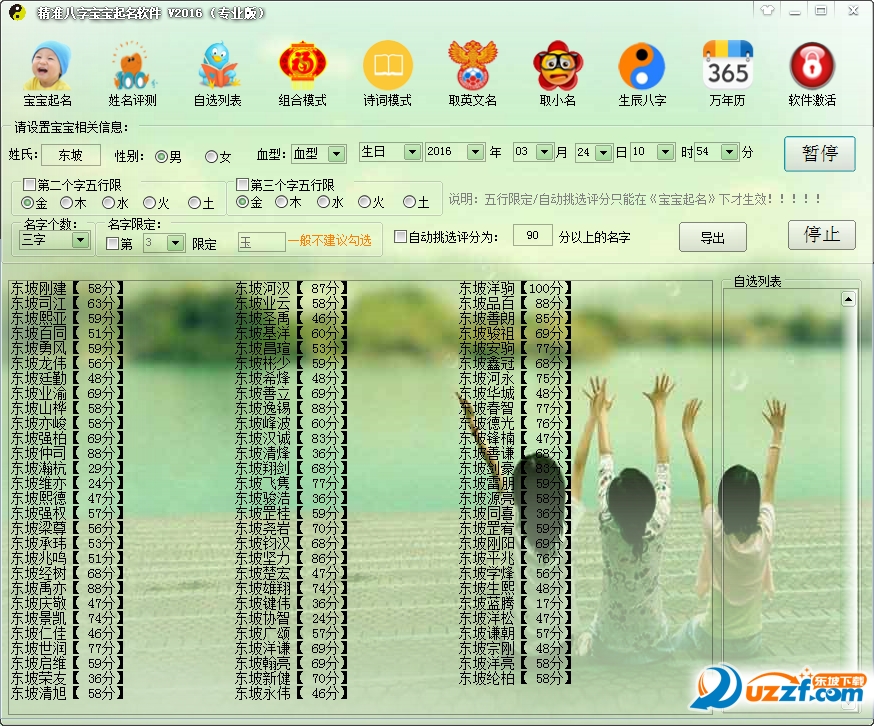
Task: Click the 姓氏 surname field containing 东坡
Action: click(71, 154)
